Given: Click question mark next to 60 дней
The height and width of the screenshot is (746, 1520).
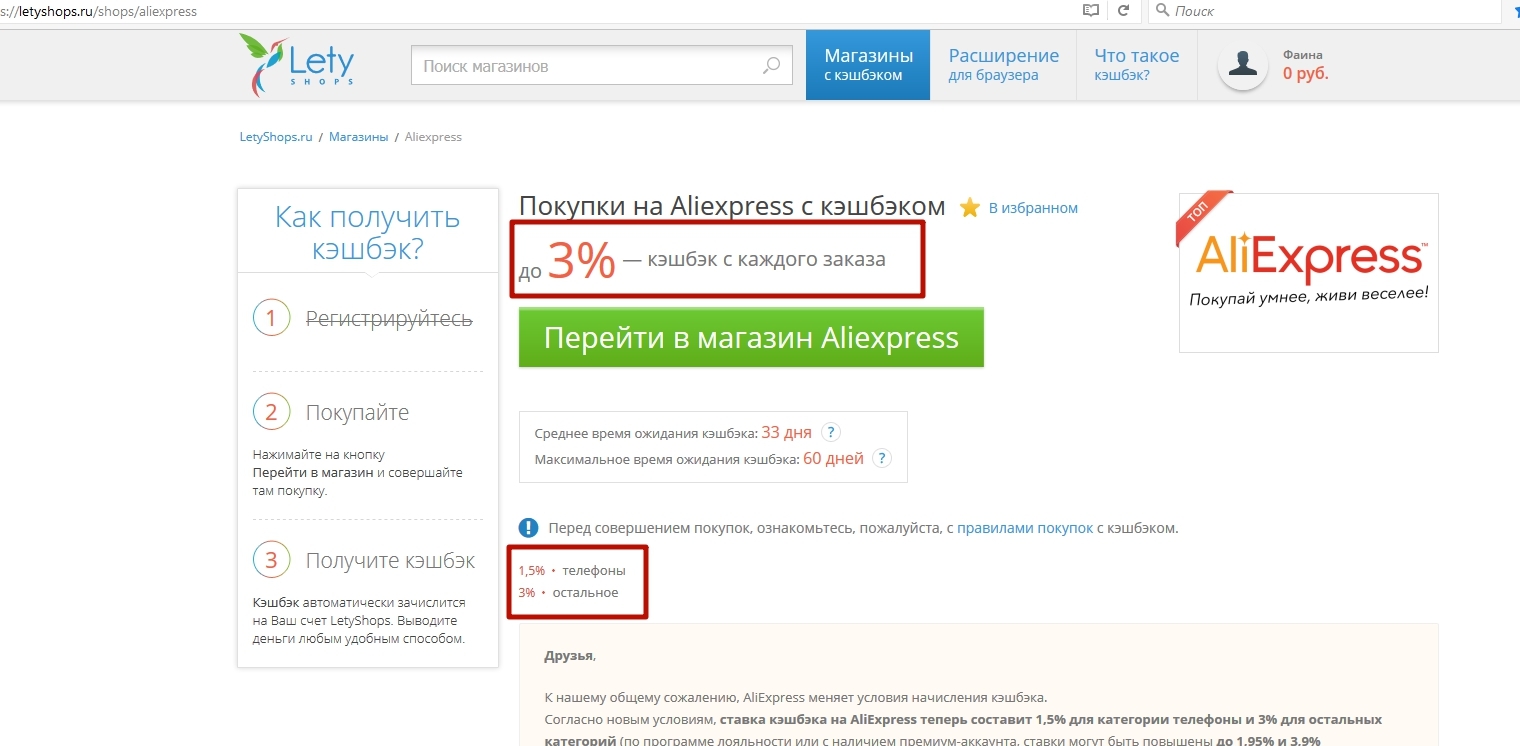Looking at the screenshot, I should point(881,459).
